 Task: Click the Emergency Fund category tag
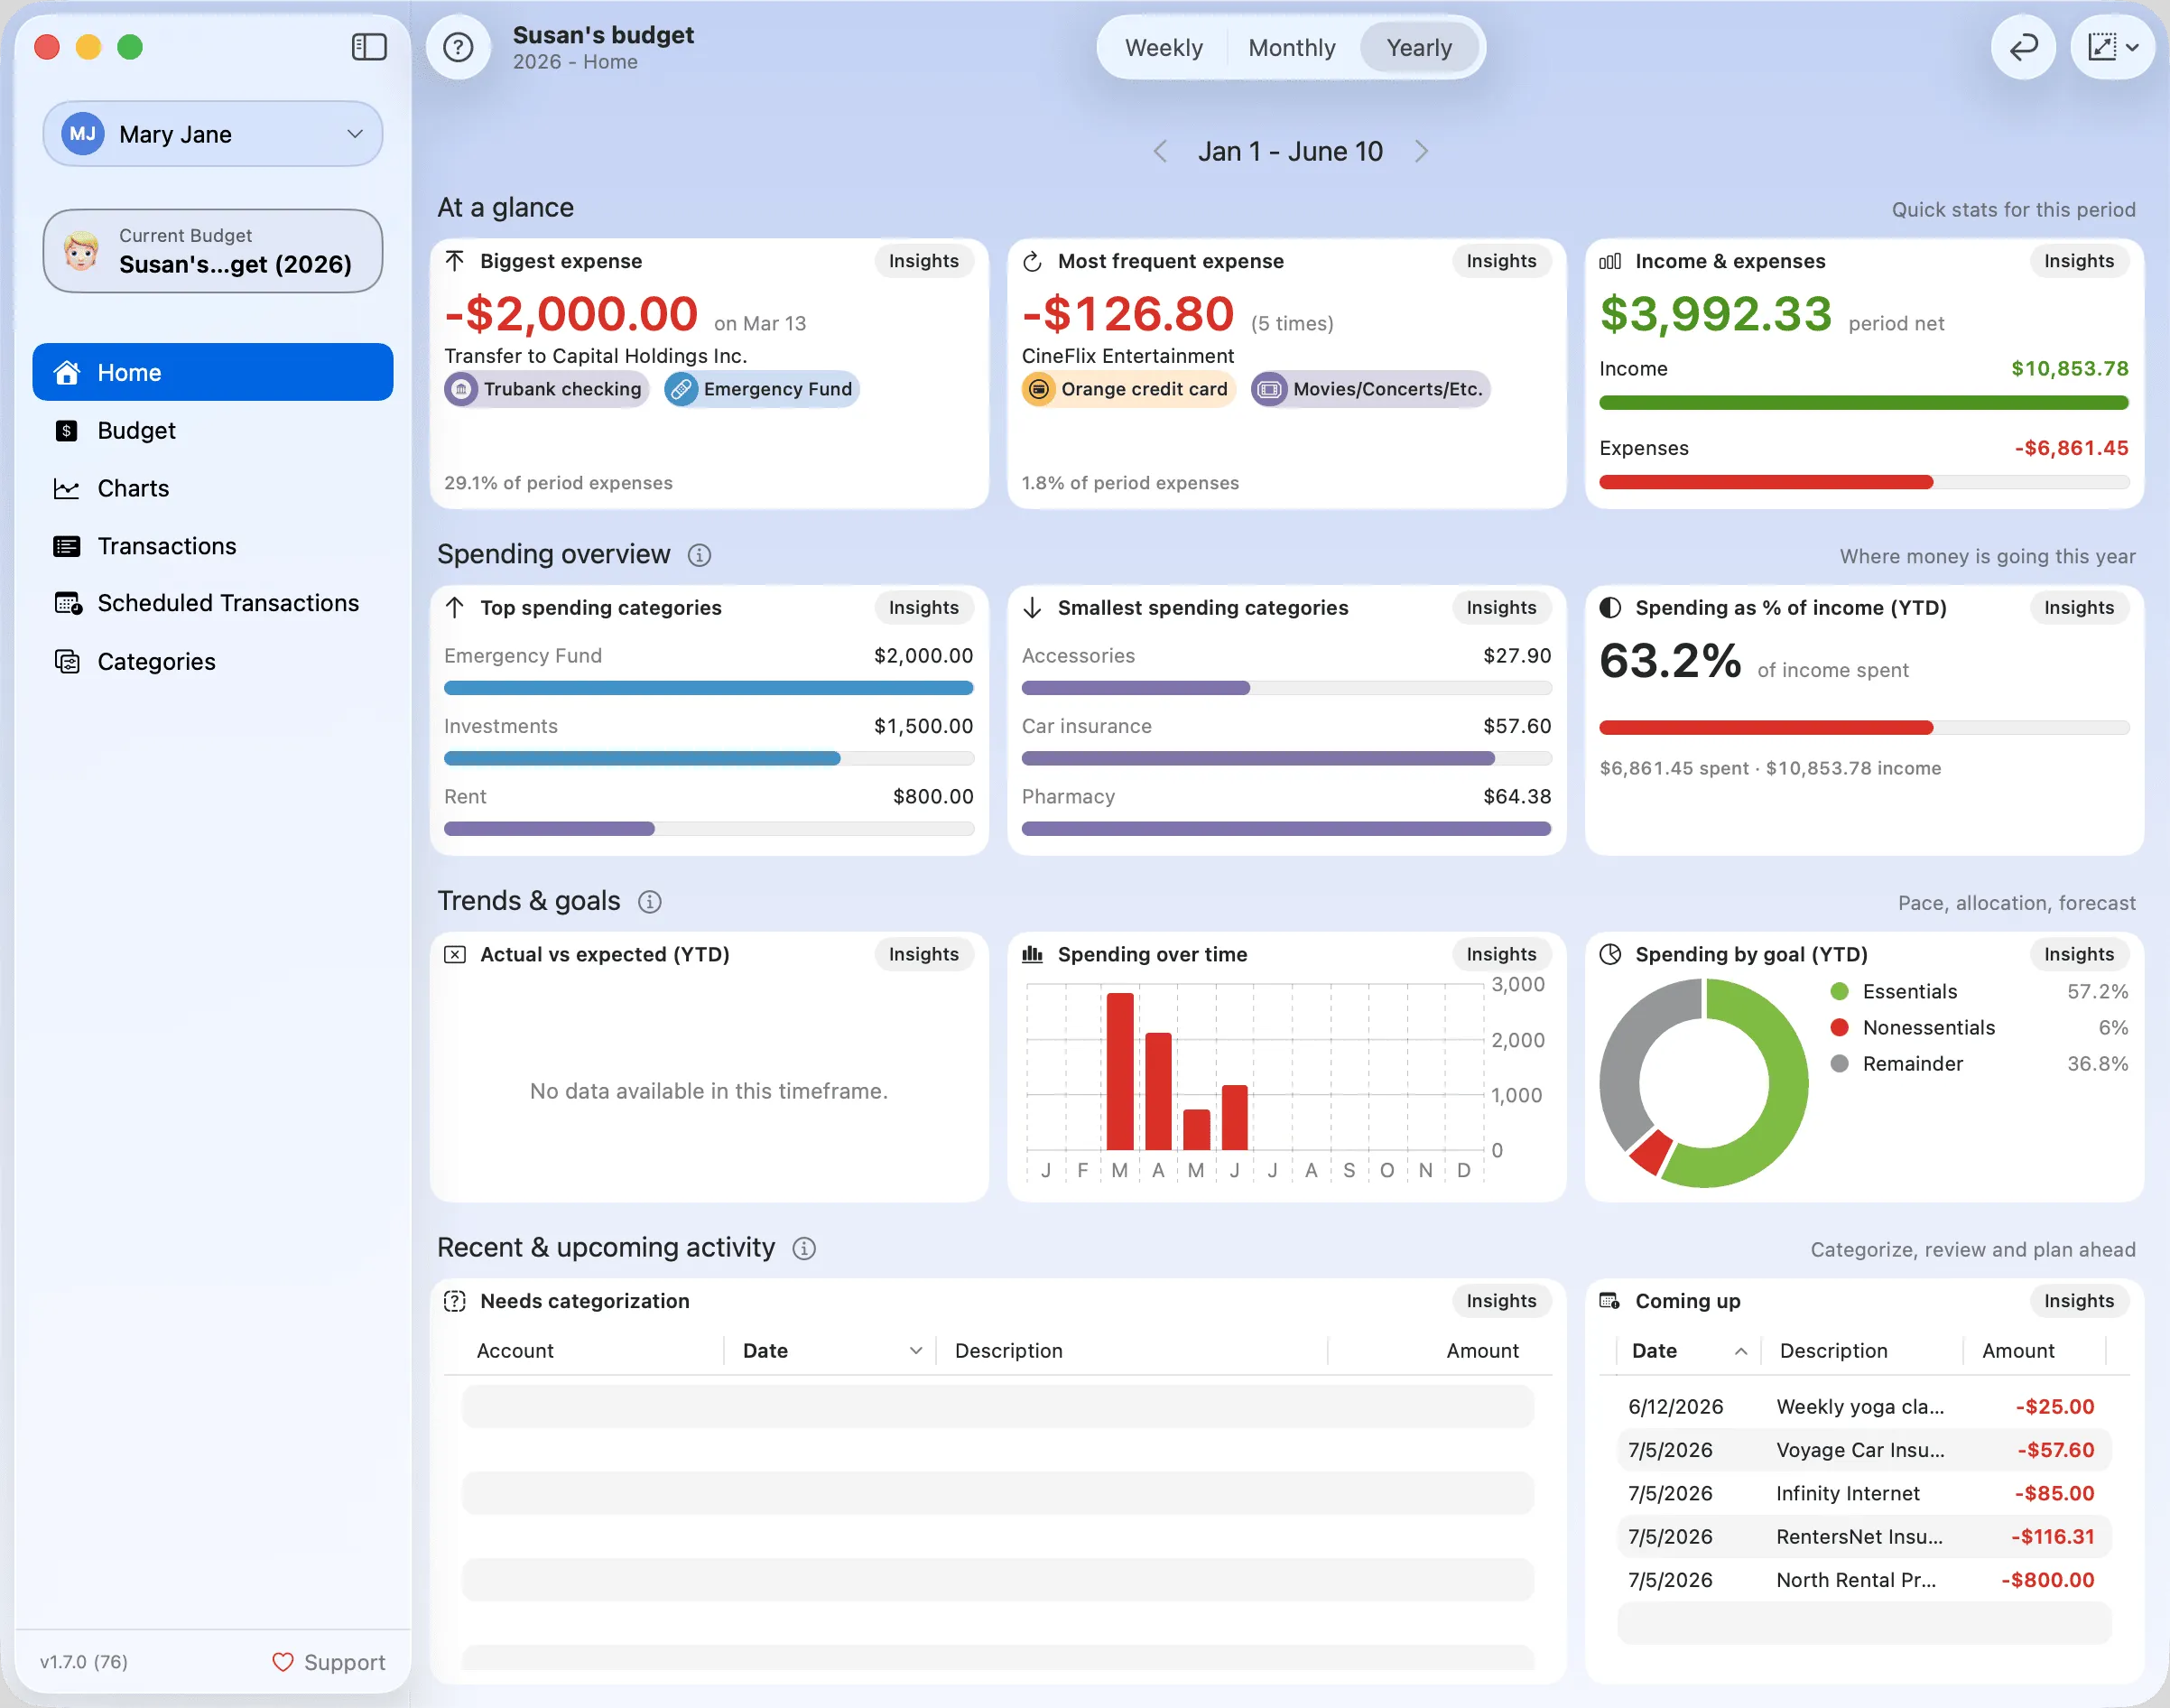(762, 389)
